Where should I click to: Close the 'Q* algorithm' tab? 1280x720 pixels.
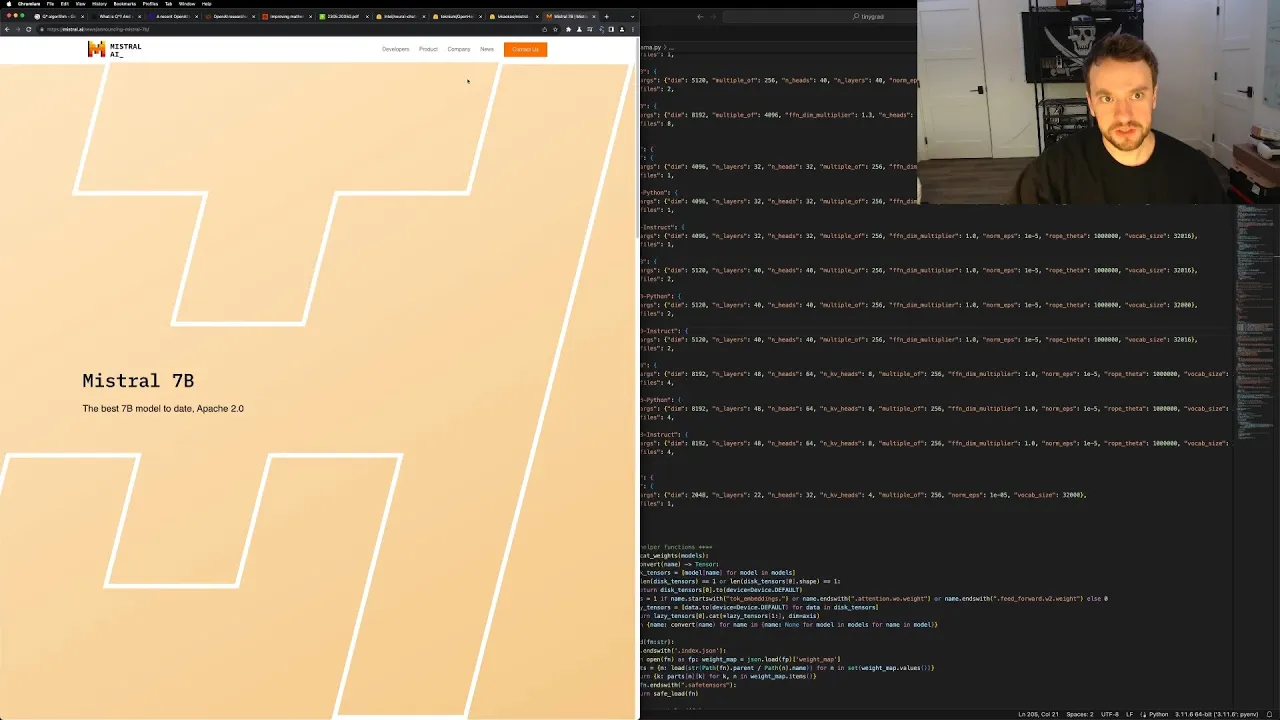coord(82,16)
